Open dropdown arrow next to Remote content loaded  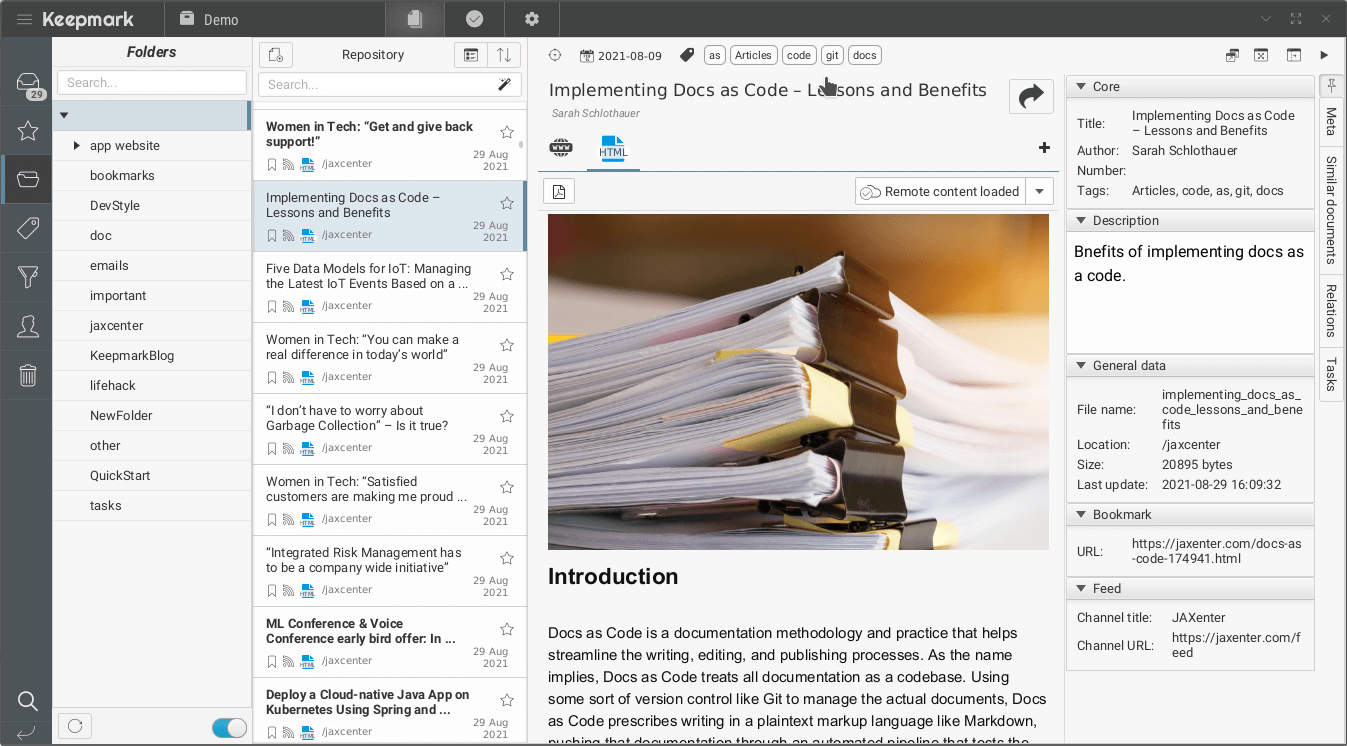pyautogui.click(x=1040, y=192)
